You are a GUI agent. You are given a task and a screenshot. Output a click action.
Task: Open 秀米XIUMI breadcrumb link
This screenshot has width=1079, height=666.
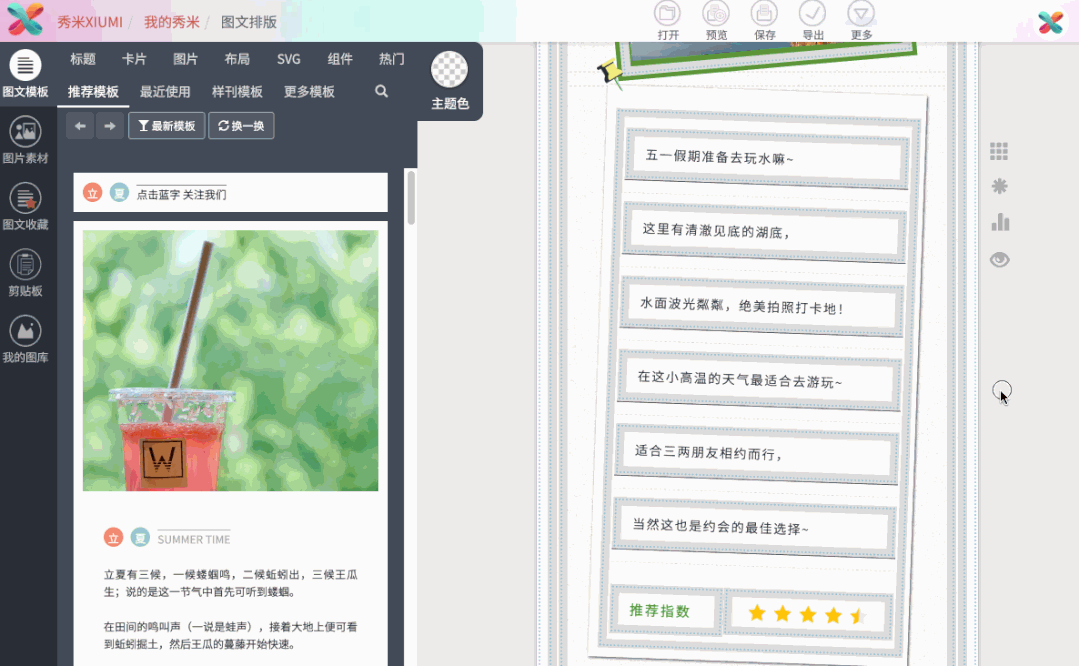(x=89, y=22)
